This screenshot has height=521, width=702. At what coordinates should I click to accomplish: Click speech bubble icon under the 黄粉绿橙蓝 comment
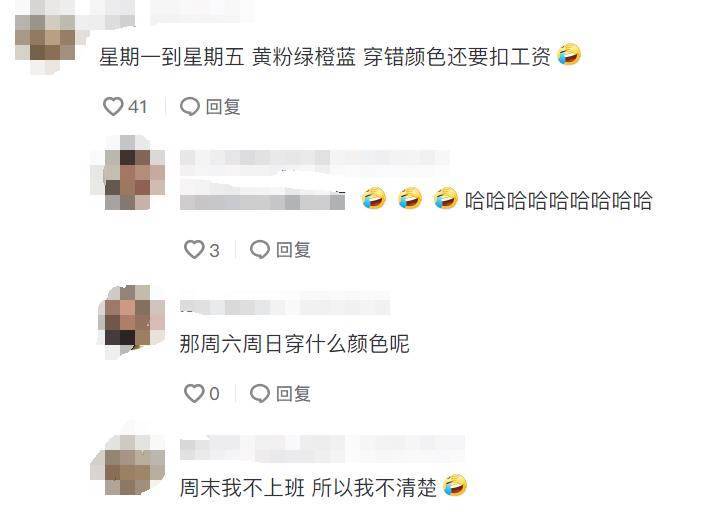(x=190, y=107)
